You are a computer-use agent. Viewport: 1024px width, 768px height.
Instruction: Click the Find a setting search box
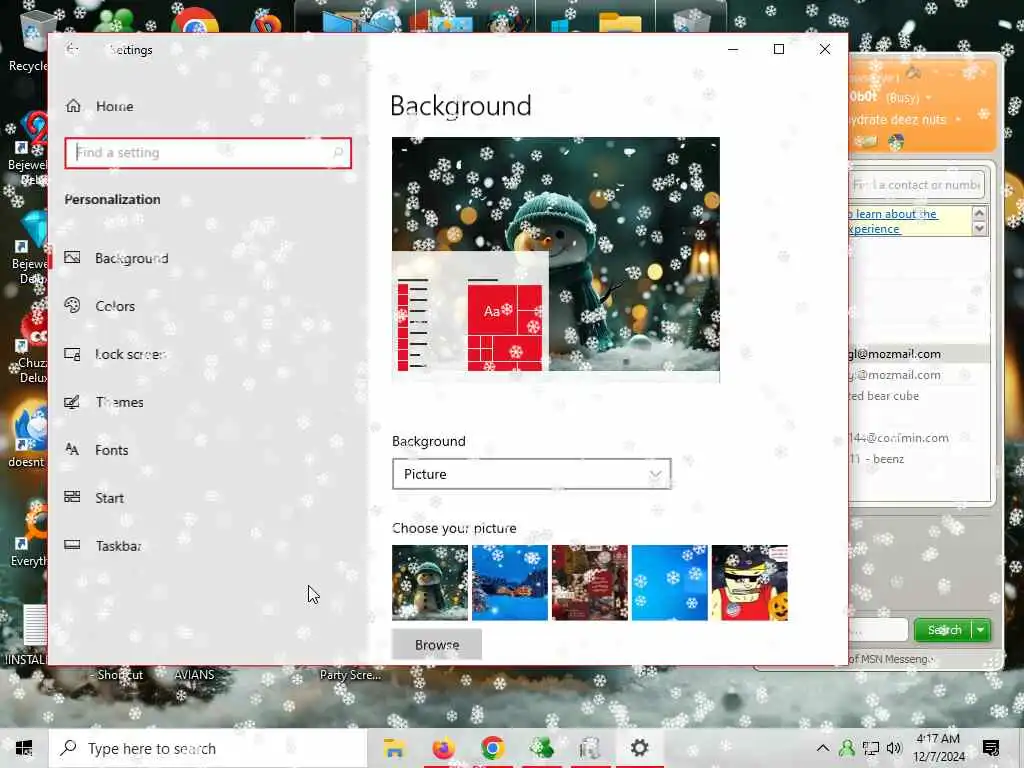pyautogui.click(x=208, y=153)
